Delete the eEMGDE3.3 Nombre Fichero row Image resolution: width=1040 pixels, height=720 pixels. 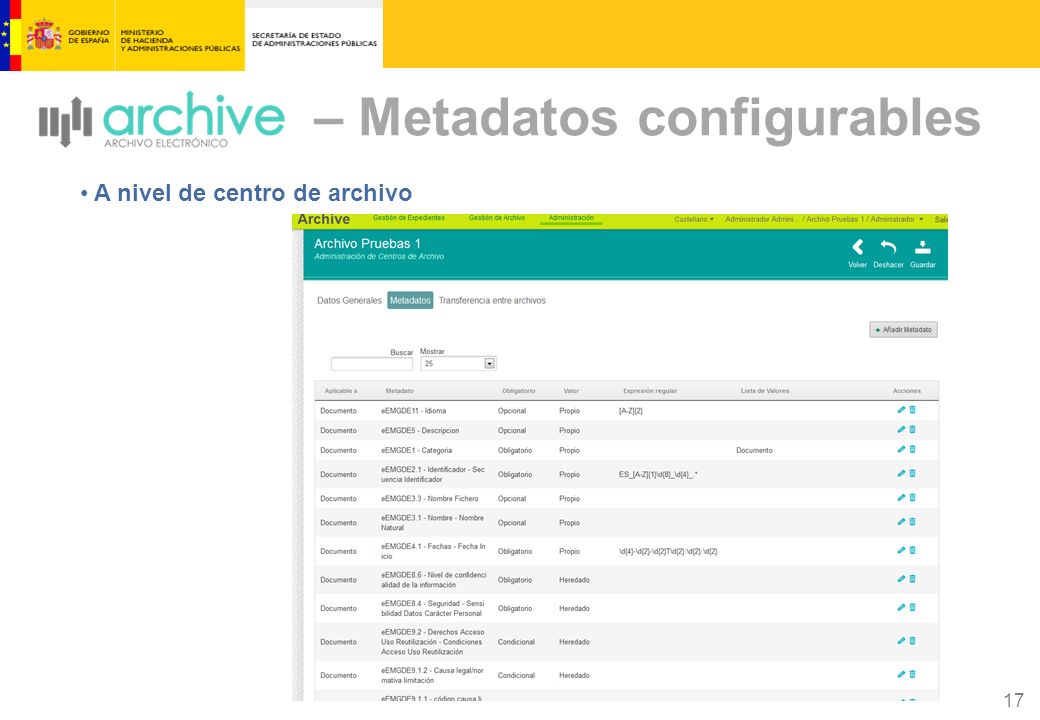click(x=913, y=497)
